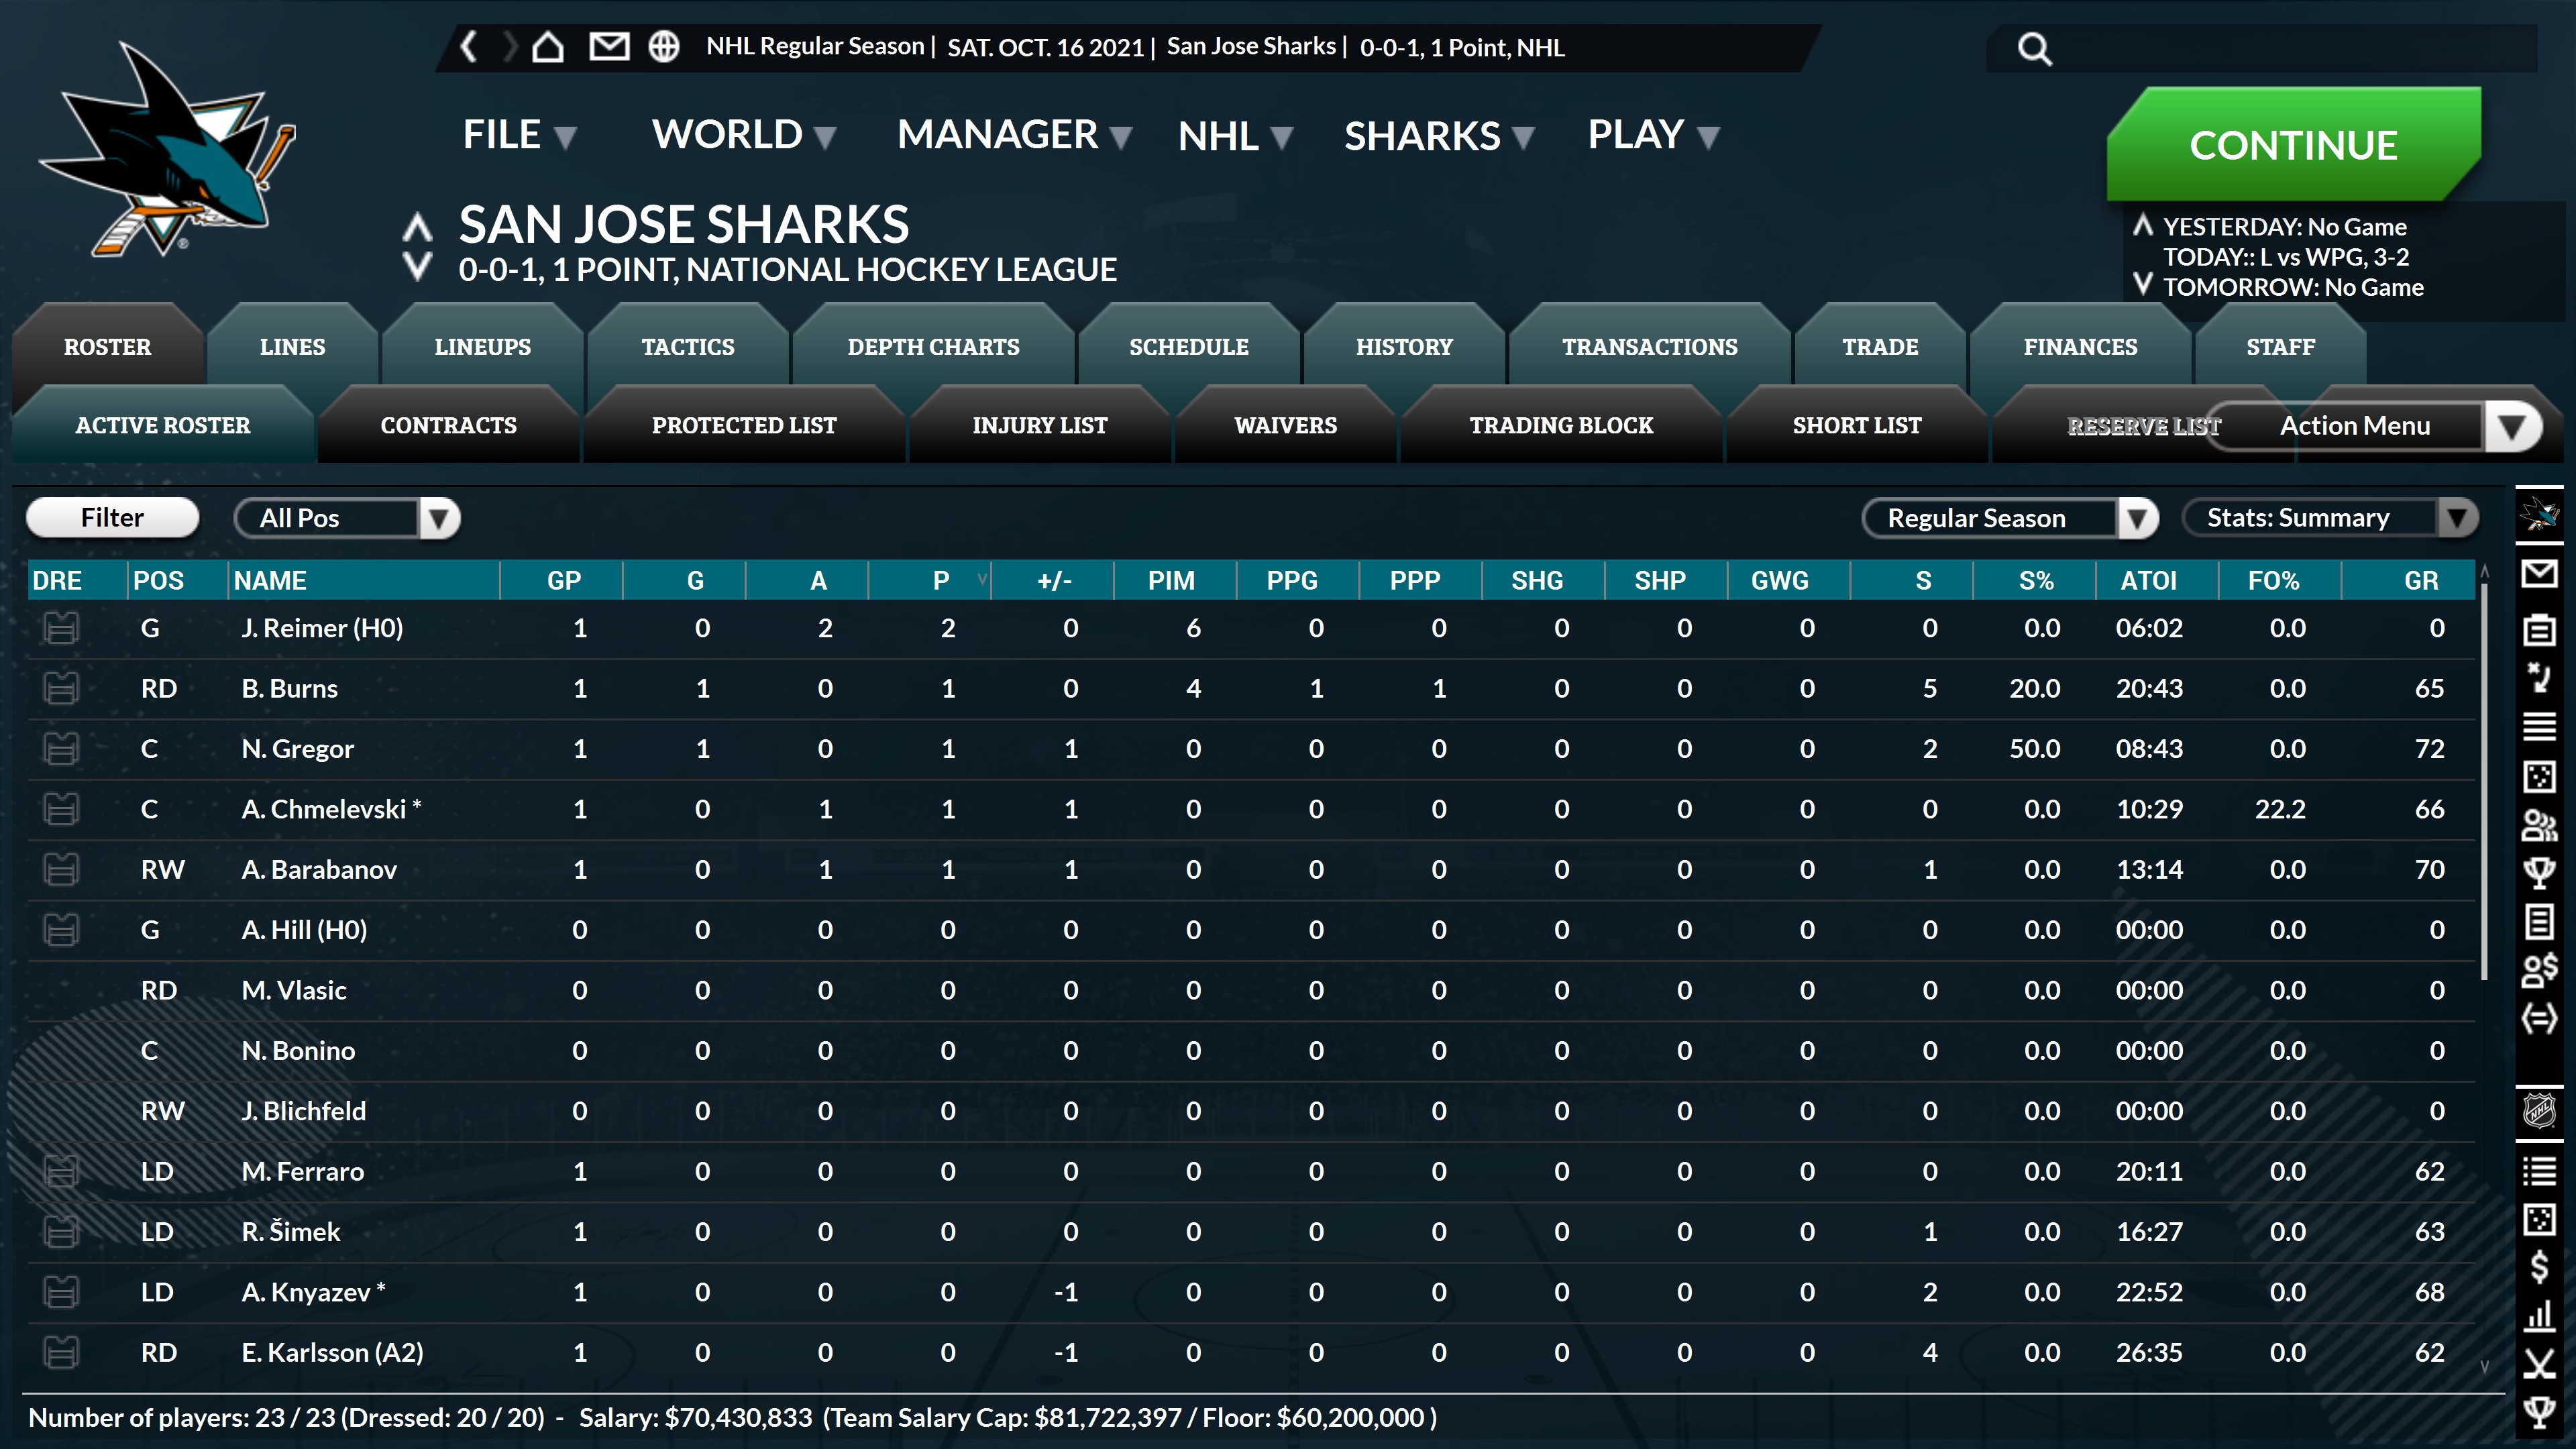This screenshot has height=1449, width=2576.
Task: Toggle dressed jersey icon for B. Burns
Action: [61, 689]
